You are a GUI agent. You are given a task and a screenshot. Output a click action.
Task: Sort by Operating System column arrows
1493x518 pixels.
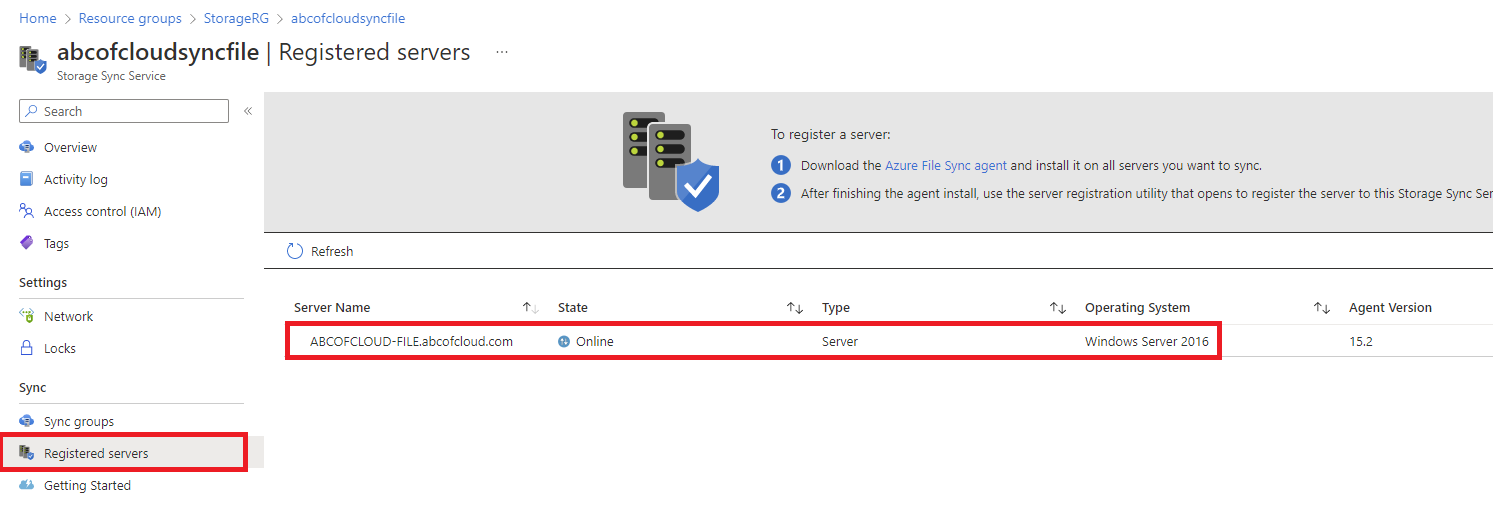pos(1322,308)
